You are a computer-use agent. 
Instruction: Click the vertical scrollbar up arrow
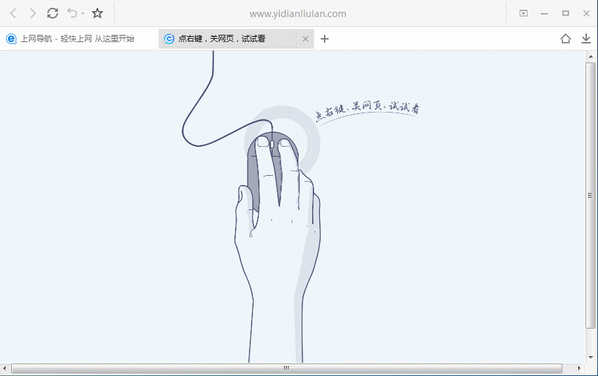coord(591,57)
